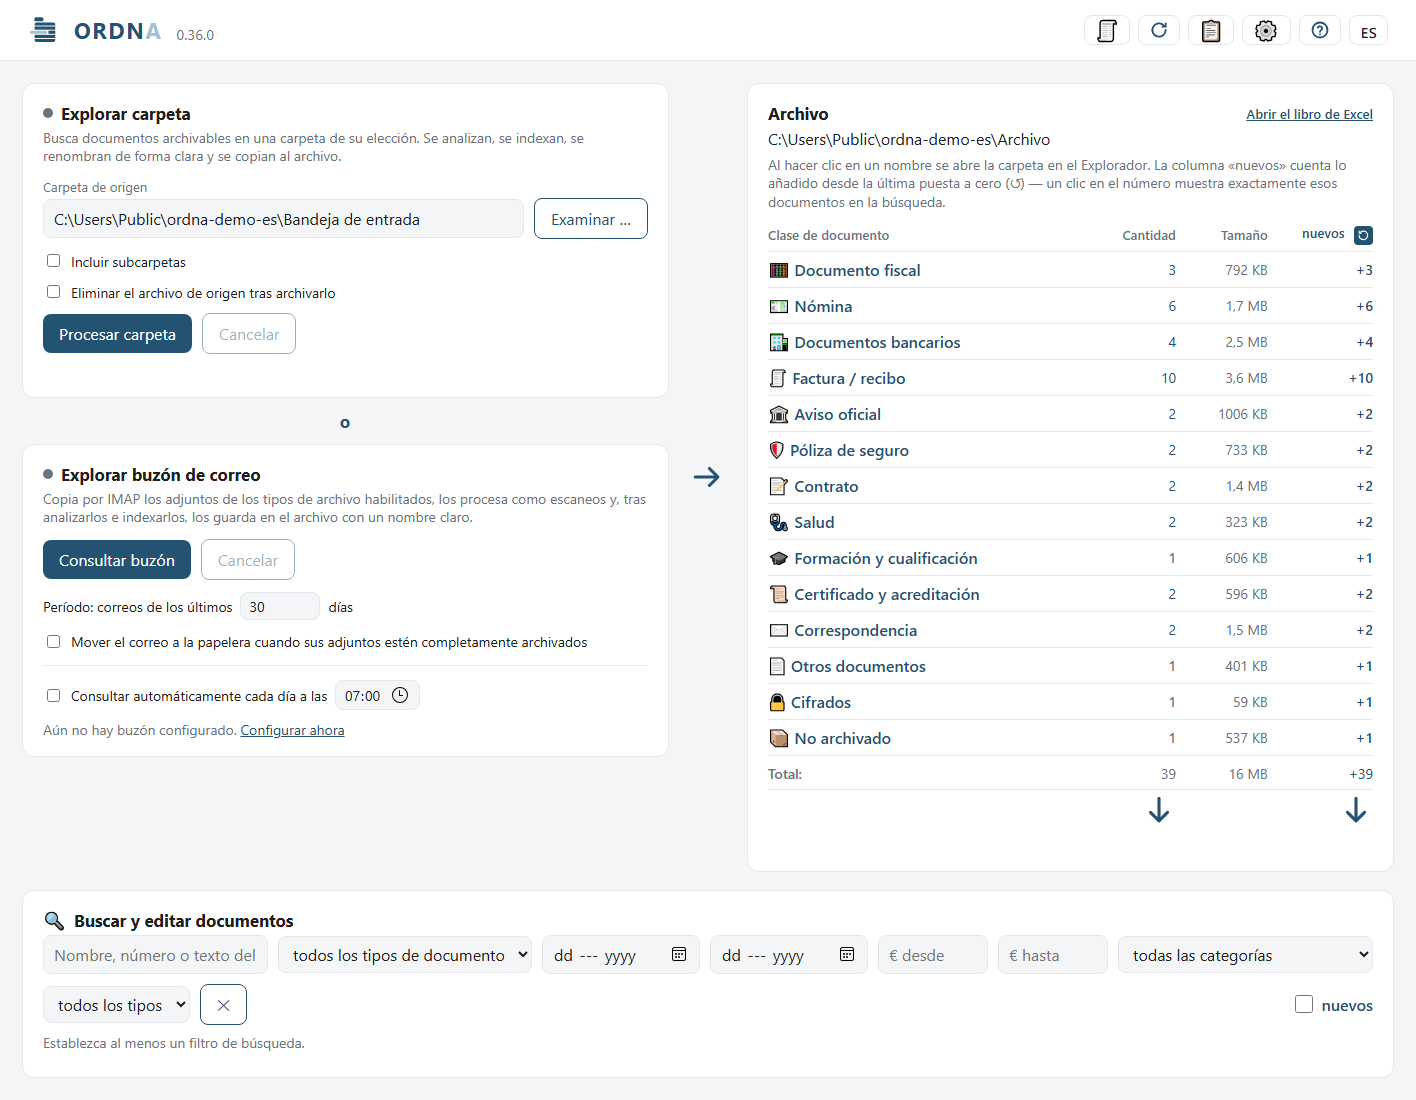Click the Carpeta de origen path field
1416x1100 pixels.
[283, 219]
